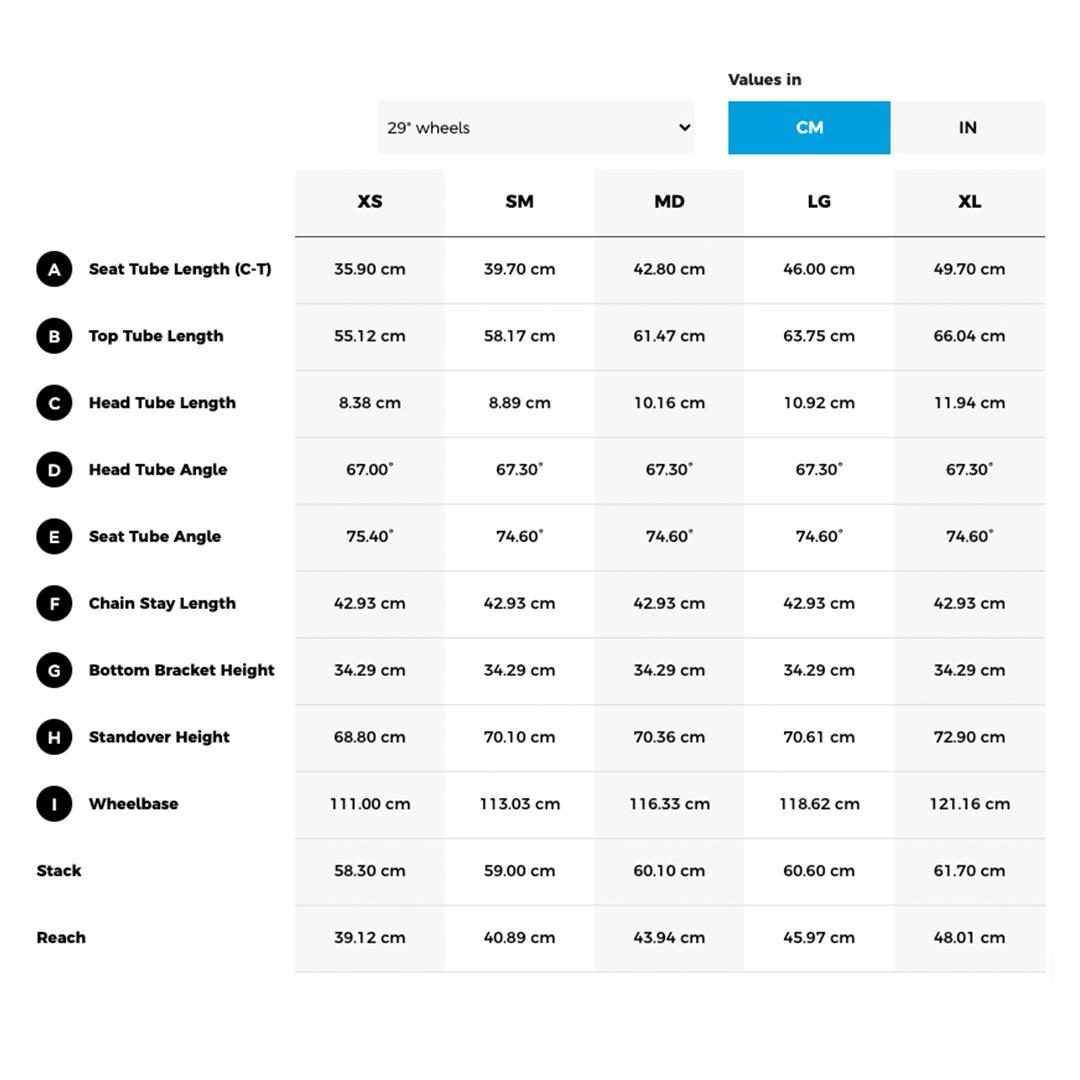Click the E badge for Seat Tube Angle
This screenshot has width=1080, height=1080.
coord(54,537)
